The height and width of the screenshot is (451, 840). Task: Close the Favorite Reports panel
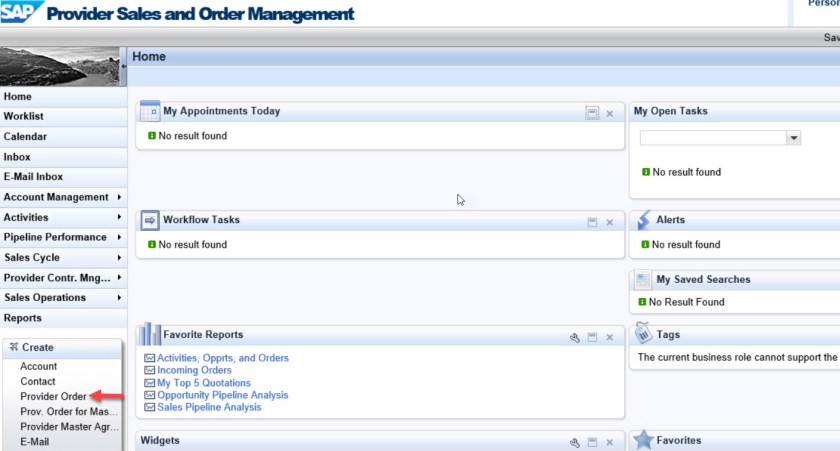click(610, 337)
